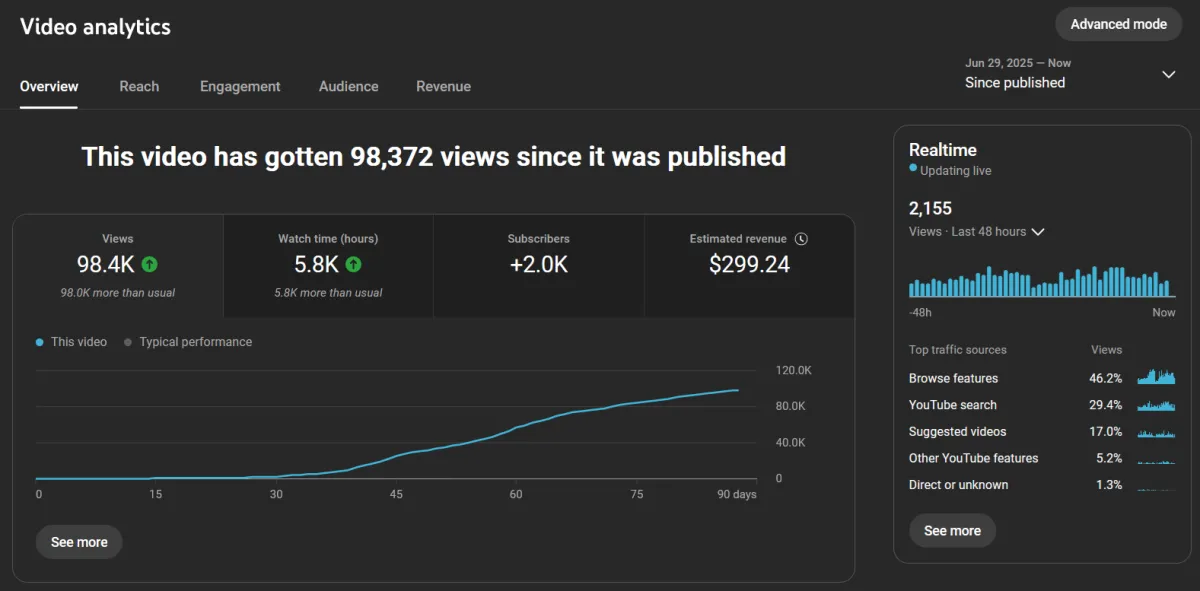Viewport: 1200px width, 591px height.
Task: Click the Realtime 48-hour bar chart
Action: point(1042,282)
